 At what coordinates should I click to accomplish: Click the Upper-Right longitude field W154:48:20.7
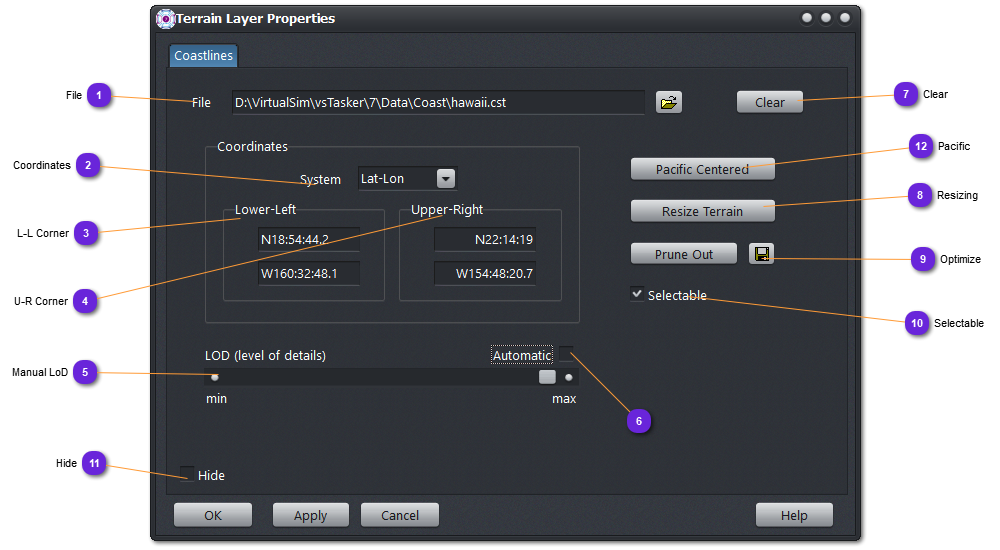[485, 273]
